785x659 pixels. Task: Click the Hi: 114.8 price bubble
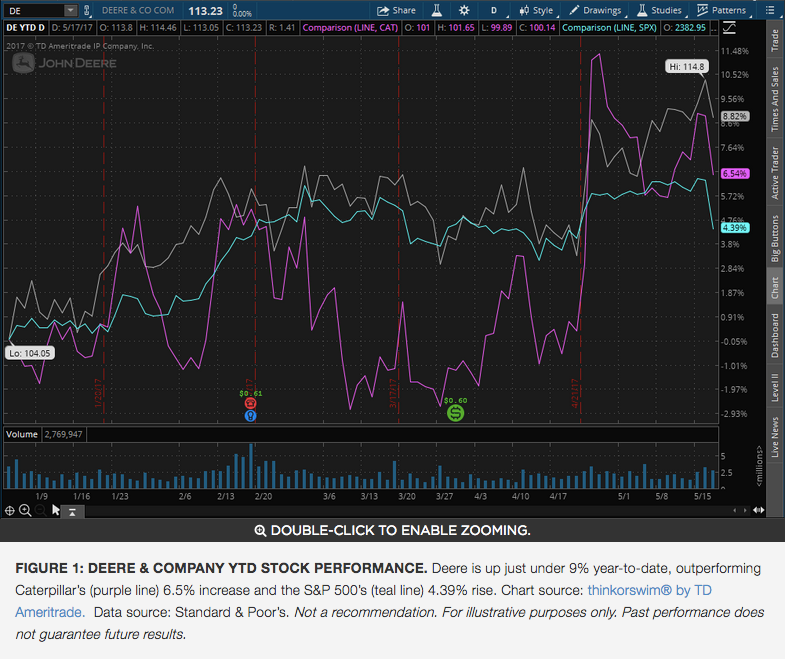pos(686,67)
